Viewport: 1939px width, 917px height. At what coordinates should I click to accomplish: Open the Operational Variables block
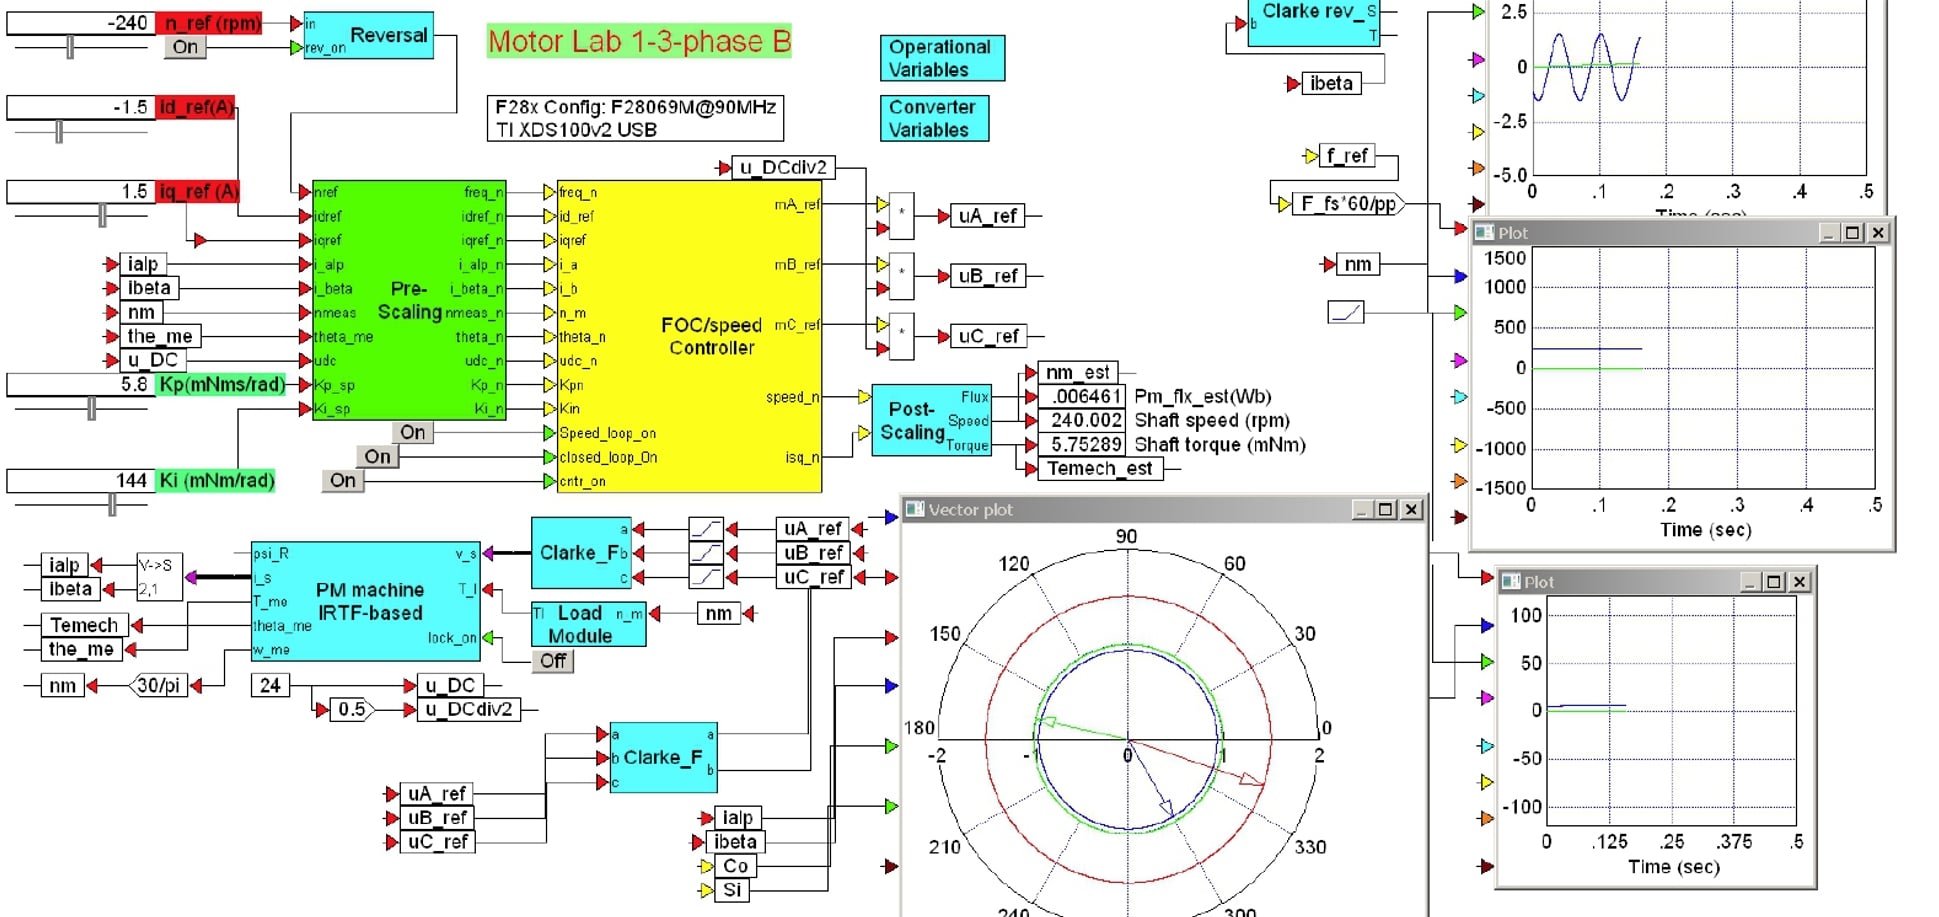tap(942, 58)
